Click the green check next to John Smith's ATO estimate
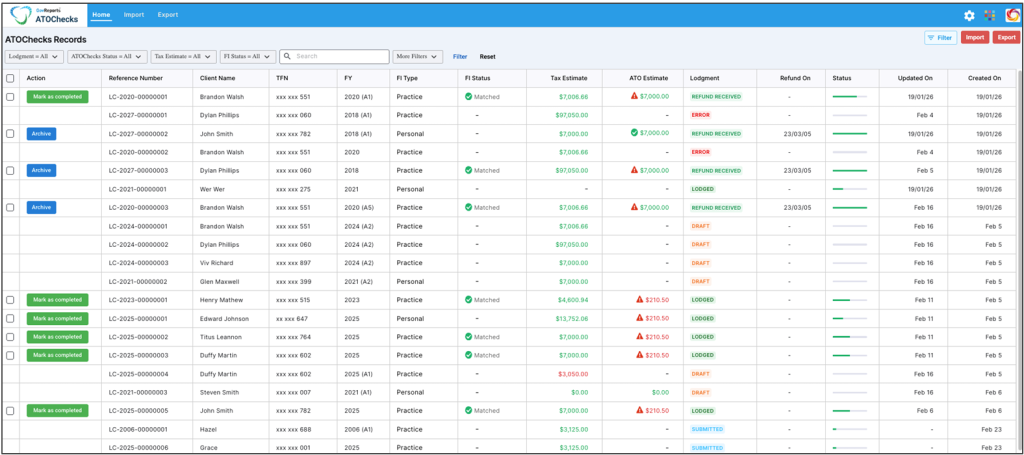1024x455 pixels. pyautogui.click(x=634, y=133)
